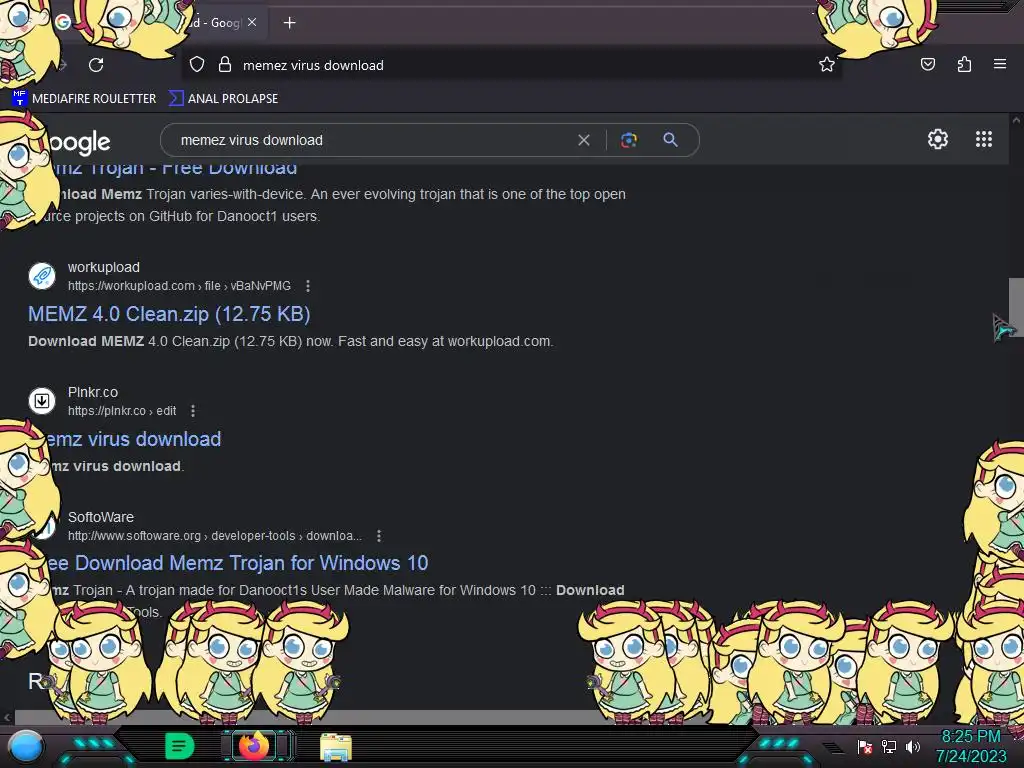1024x768 pixels.
Task: Open the ANAL PROLAPSE bookmark
Action: coord(223,99)
